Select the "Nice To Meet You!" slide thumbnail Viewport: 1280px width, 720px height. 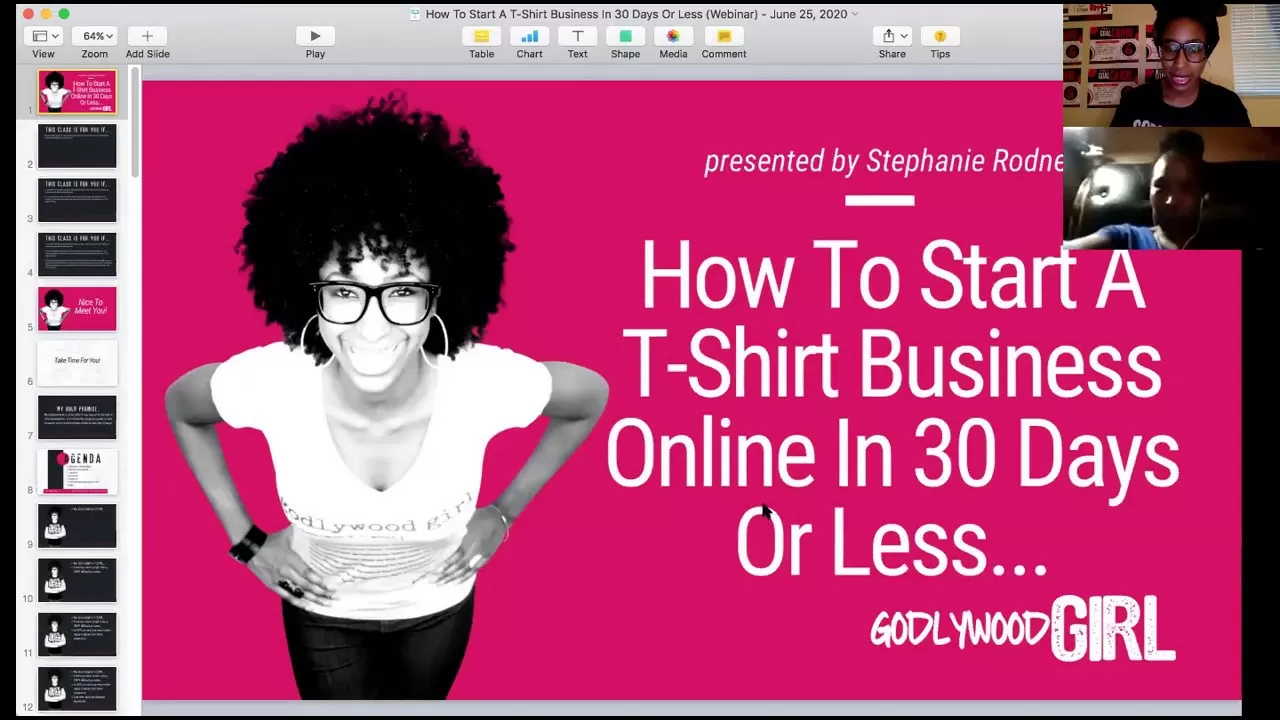click(x=77, y=309)
